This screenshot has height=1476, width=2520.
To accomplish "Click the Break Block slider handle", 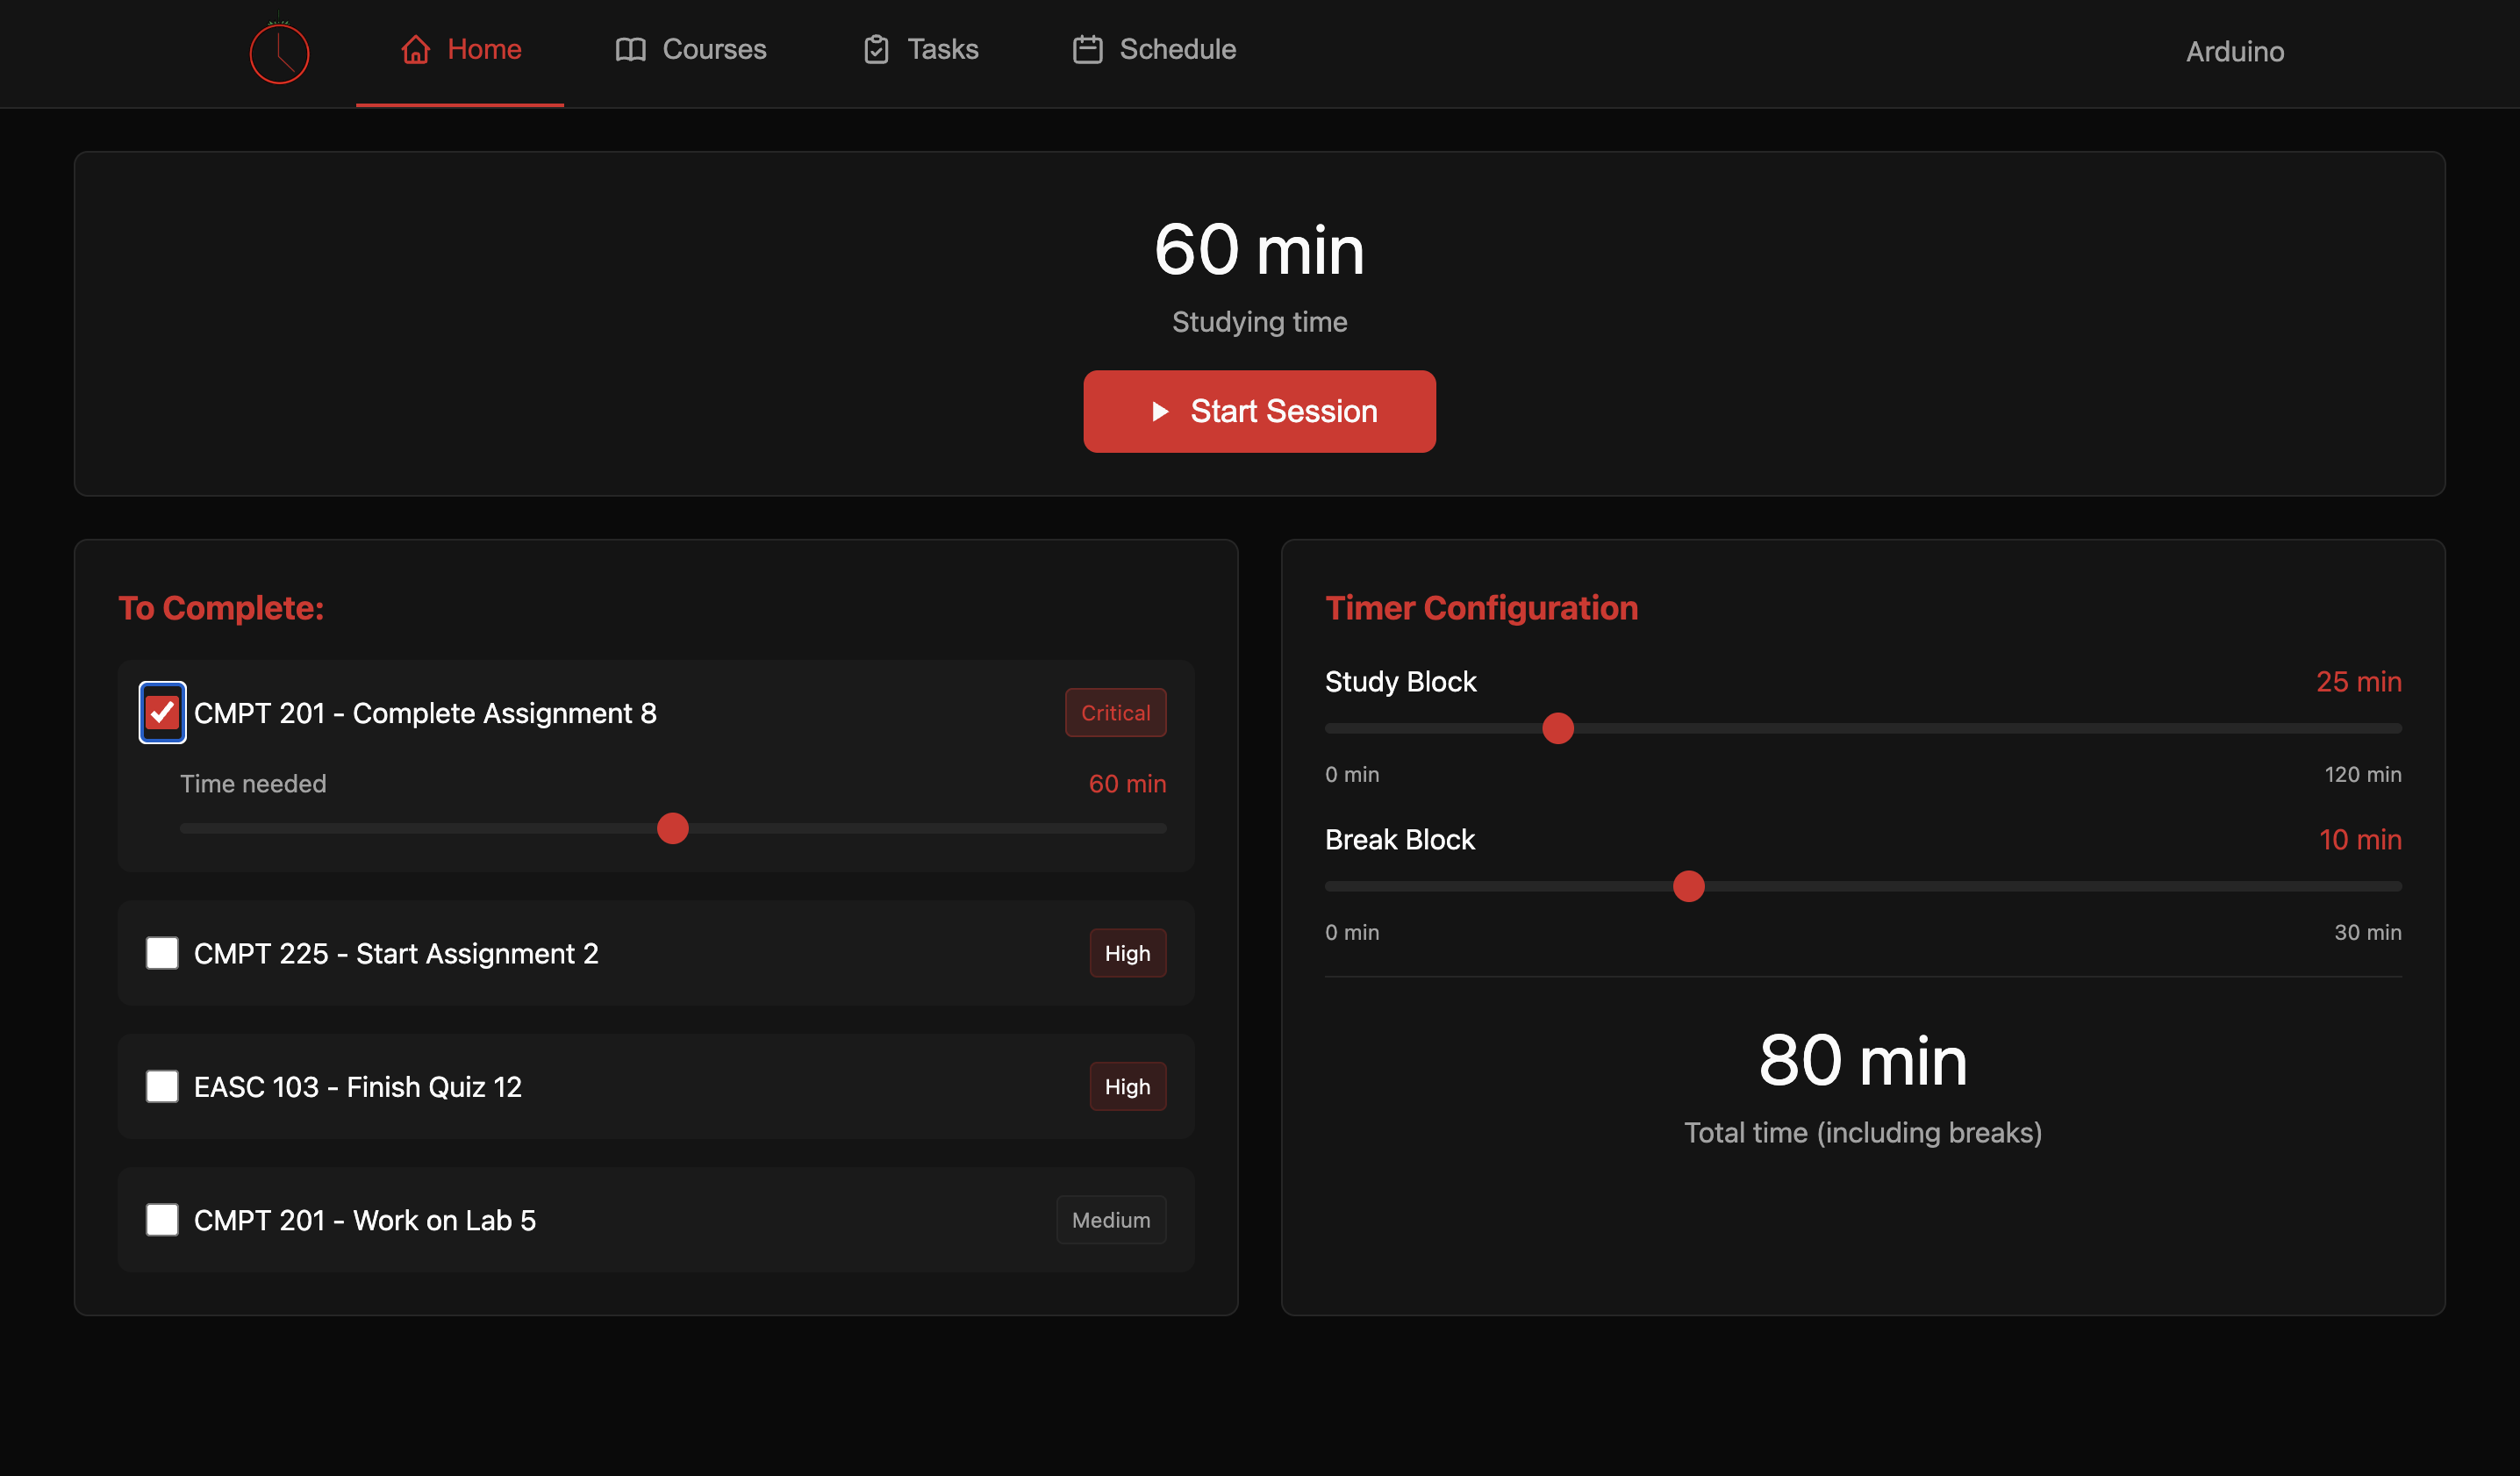I will click(1688, 886).
